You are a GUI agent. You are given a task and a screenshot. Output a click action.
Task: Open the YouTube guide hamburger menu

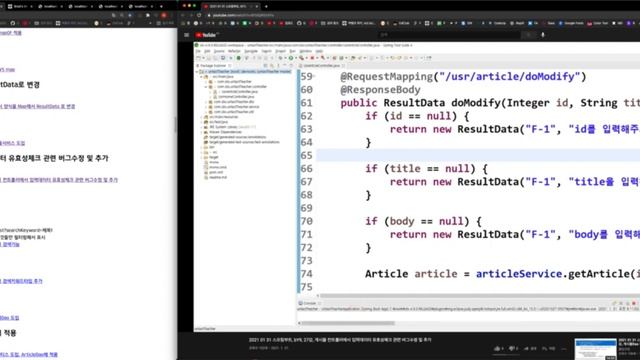tap(187, 35)
